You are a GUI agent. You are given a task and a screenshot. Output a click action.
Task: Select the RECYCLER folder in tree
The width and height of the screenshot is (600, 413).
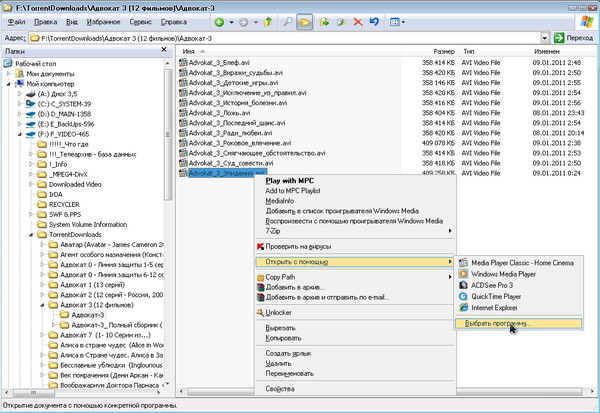(x=64, y=204)
